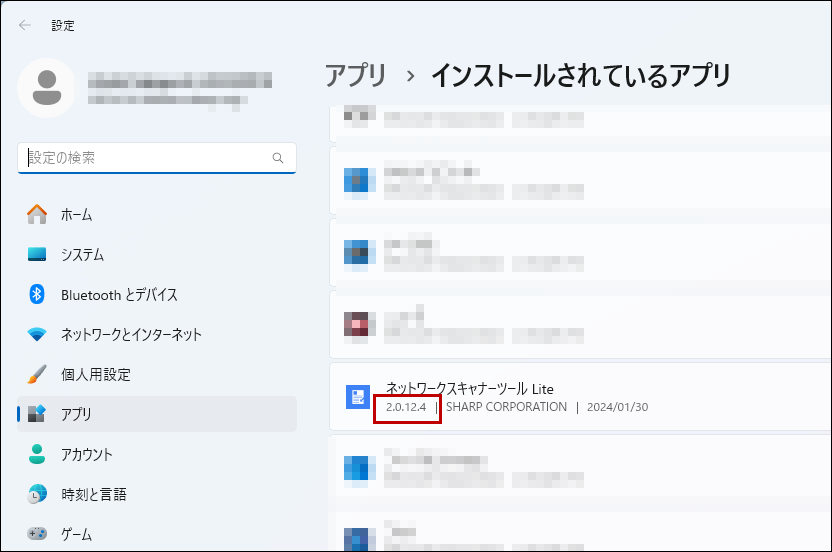The image size is (832, 552).
Task: Click インストールされているアプリ page heading
Action: (581, 75)
